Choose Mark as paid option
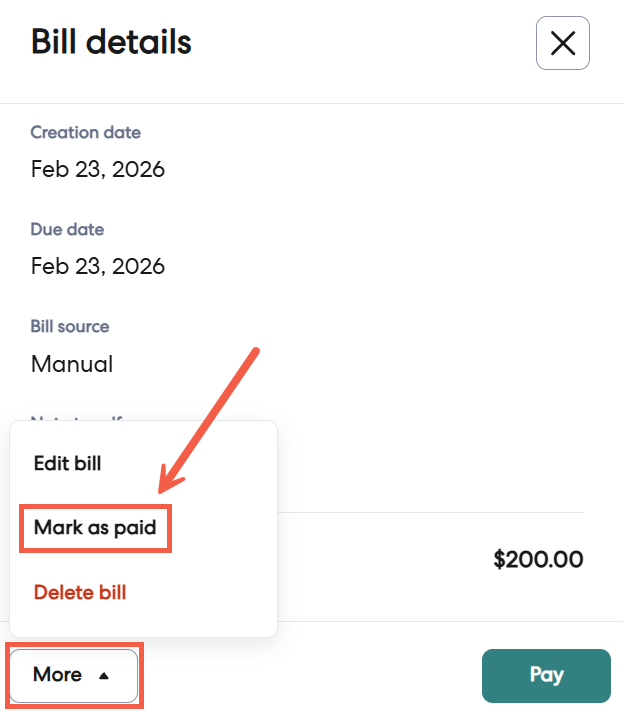The width and height of the screenshot is (623, 715). coord(95,527)
